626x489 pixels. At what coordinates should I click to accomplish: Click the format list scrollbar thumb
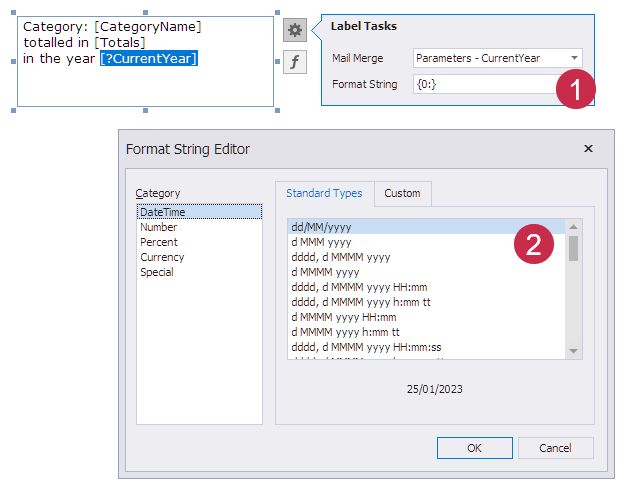pos(574,248)
